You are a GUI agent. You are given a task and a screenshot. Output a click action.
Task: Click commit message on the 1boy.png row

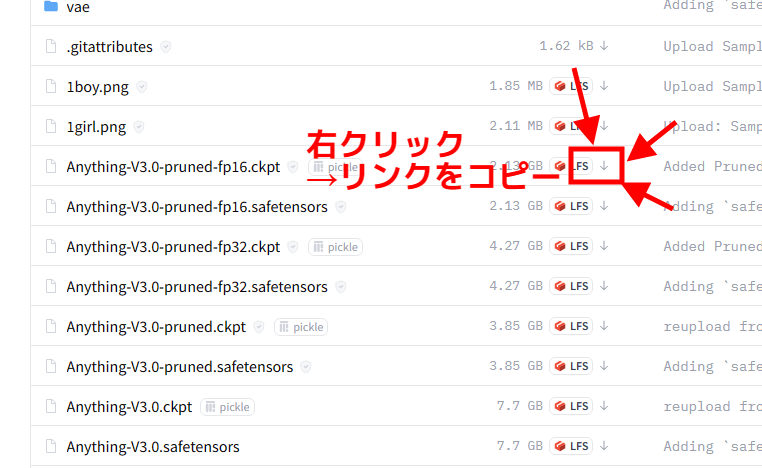[712, 86]
